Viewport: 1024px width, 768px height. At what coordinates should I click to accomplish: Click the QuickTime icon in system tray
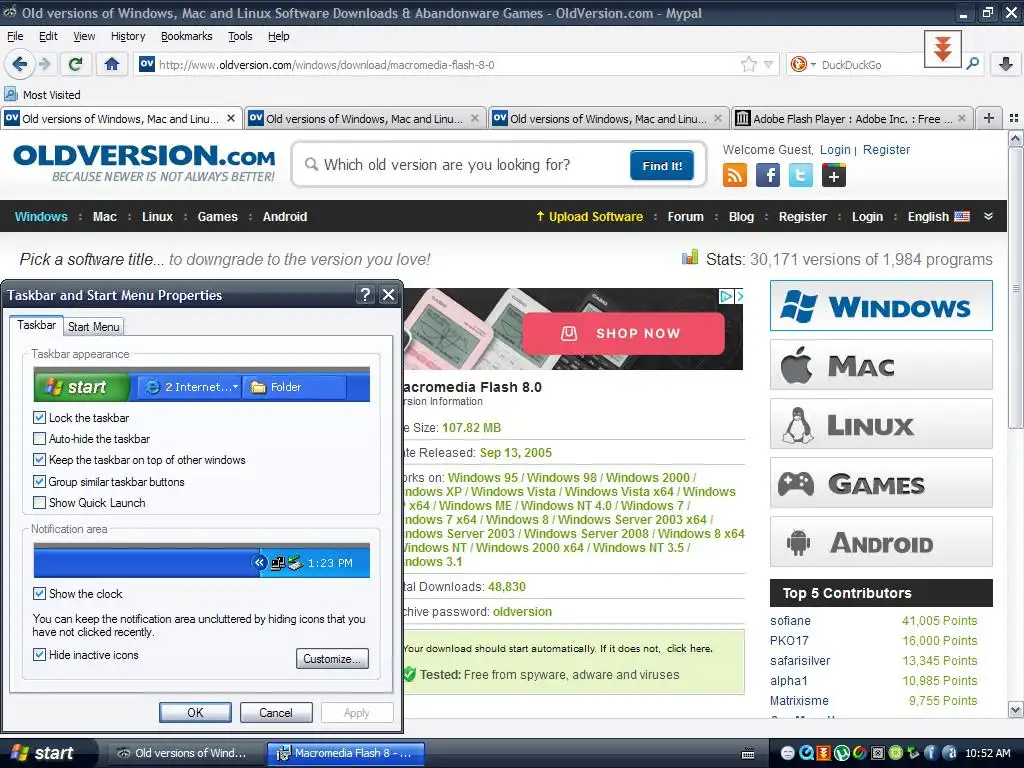807,753
